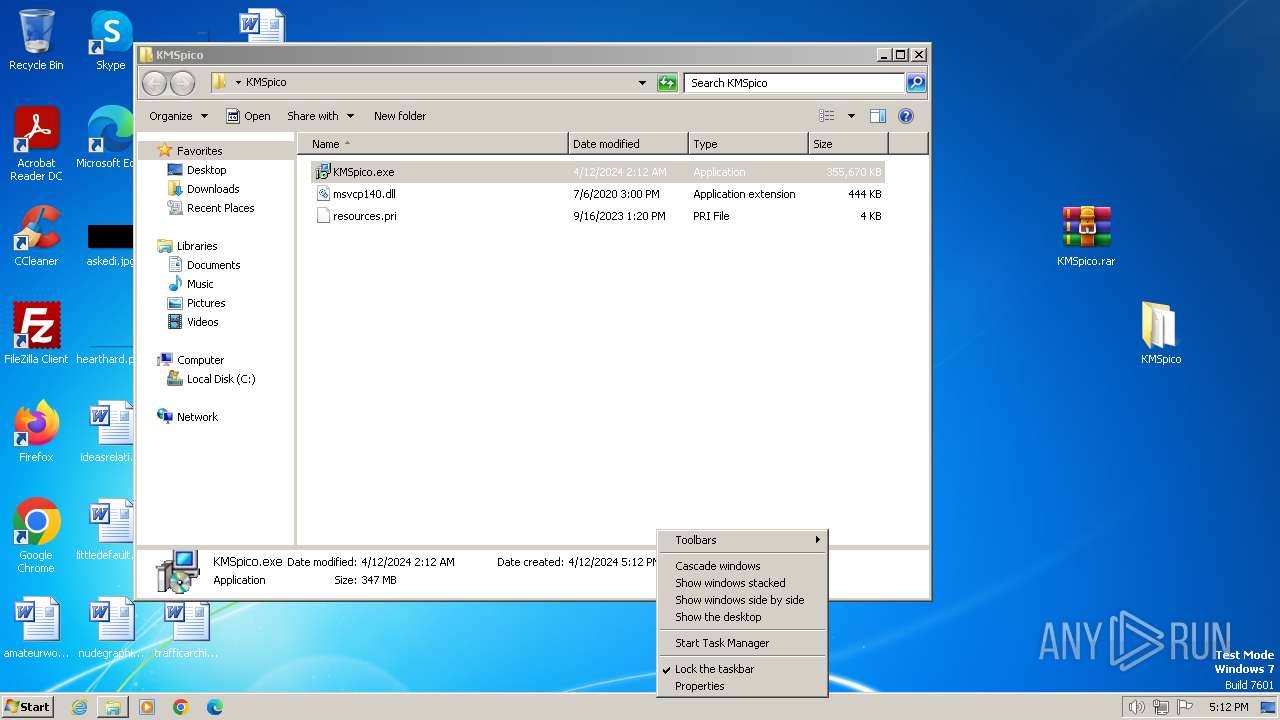
Task: Click the change view icon
Action: point(827,116)
